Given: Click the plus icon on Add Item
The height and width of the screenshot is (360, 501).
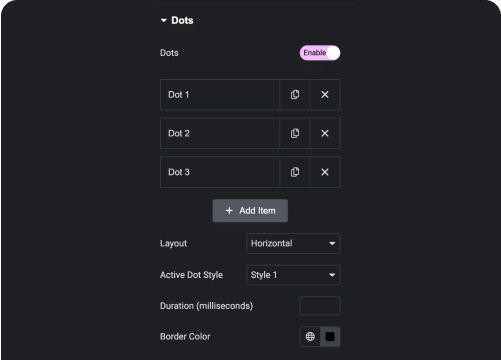Looking at the screenshot, I should [229, 211].
